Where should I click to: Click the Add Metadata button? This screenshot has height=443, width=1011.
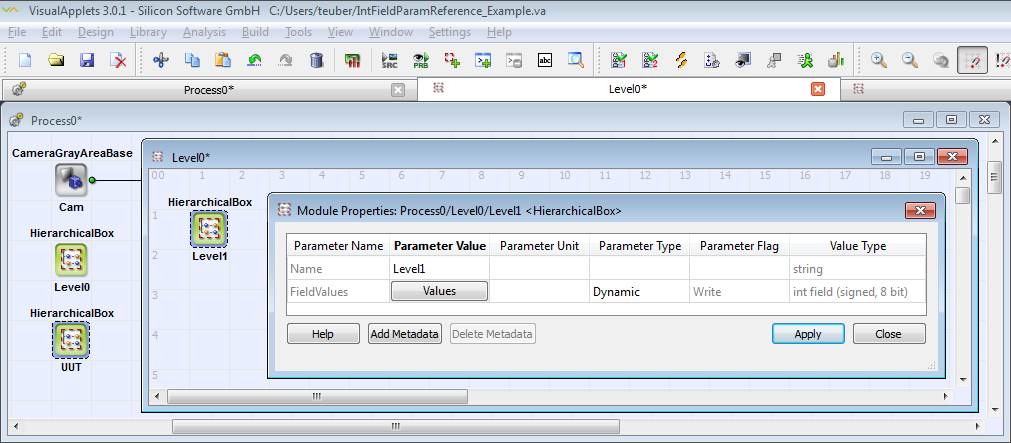(404, 334)
